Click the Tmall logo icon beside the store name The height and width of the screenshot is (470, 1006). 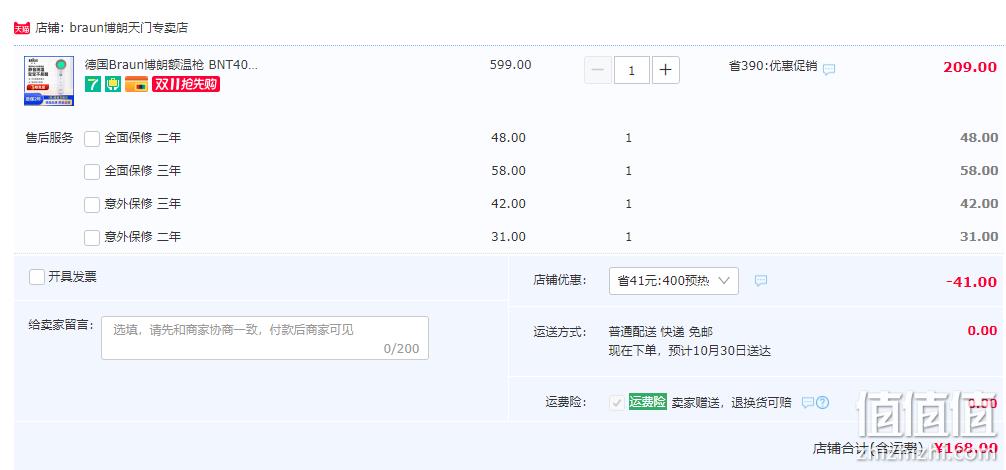(x=22, y=28)
